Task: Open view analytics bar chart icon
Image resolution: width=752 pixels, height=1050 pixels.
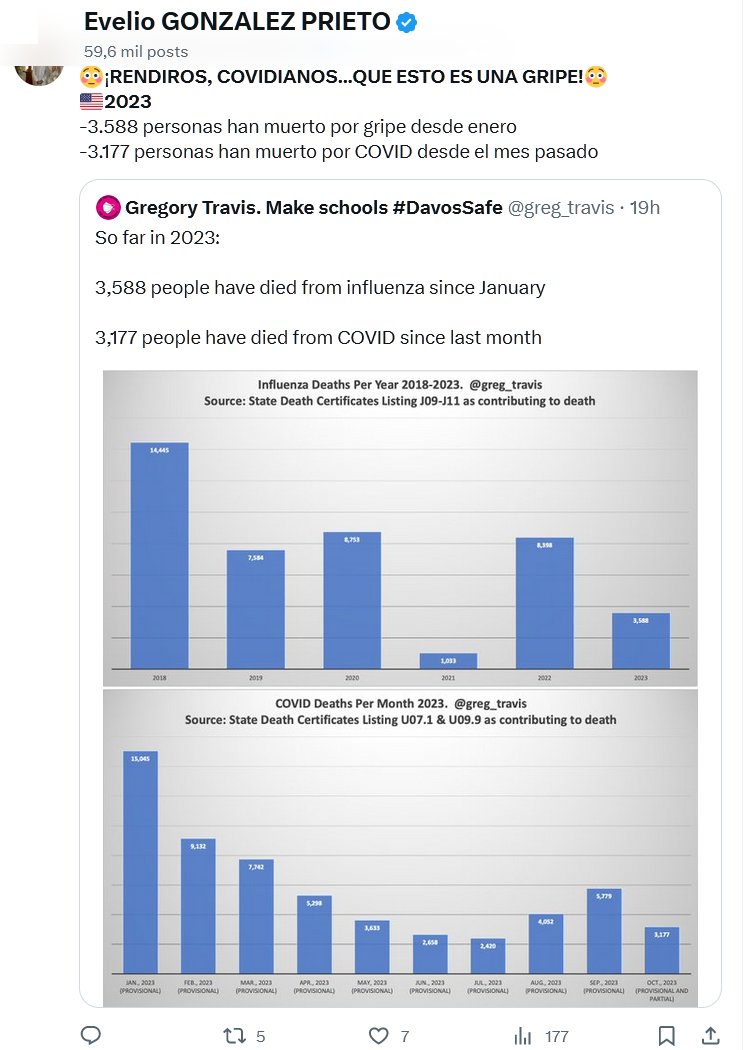Action: pyautogui.click(x=523, y=1035)
